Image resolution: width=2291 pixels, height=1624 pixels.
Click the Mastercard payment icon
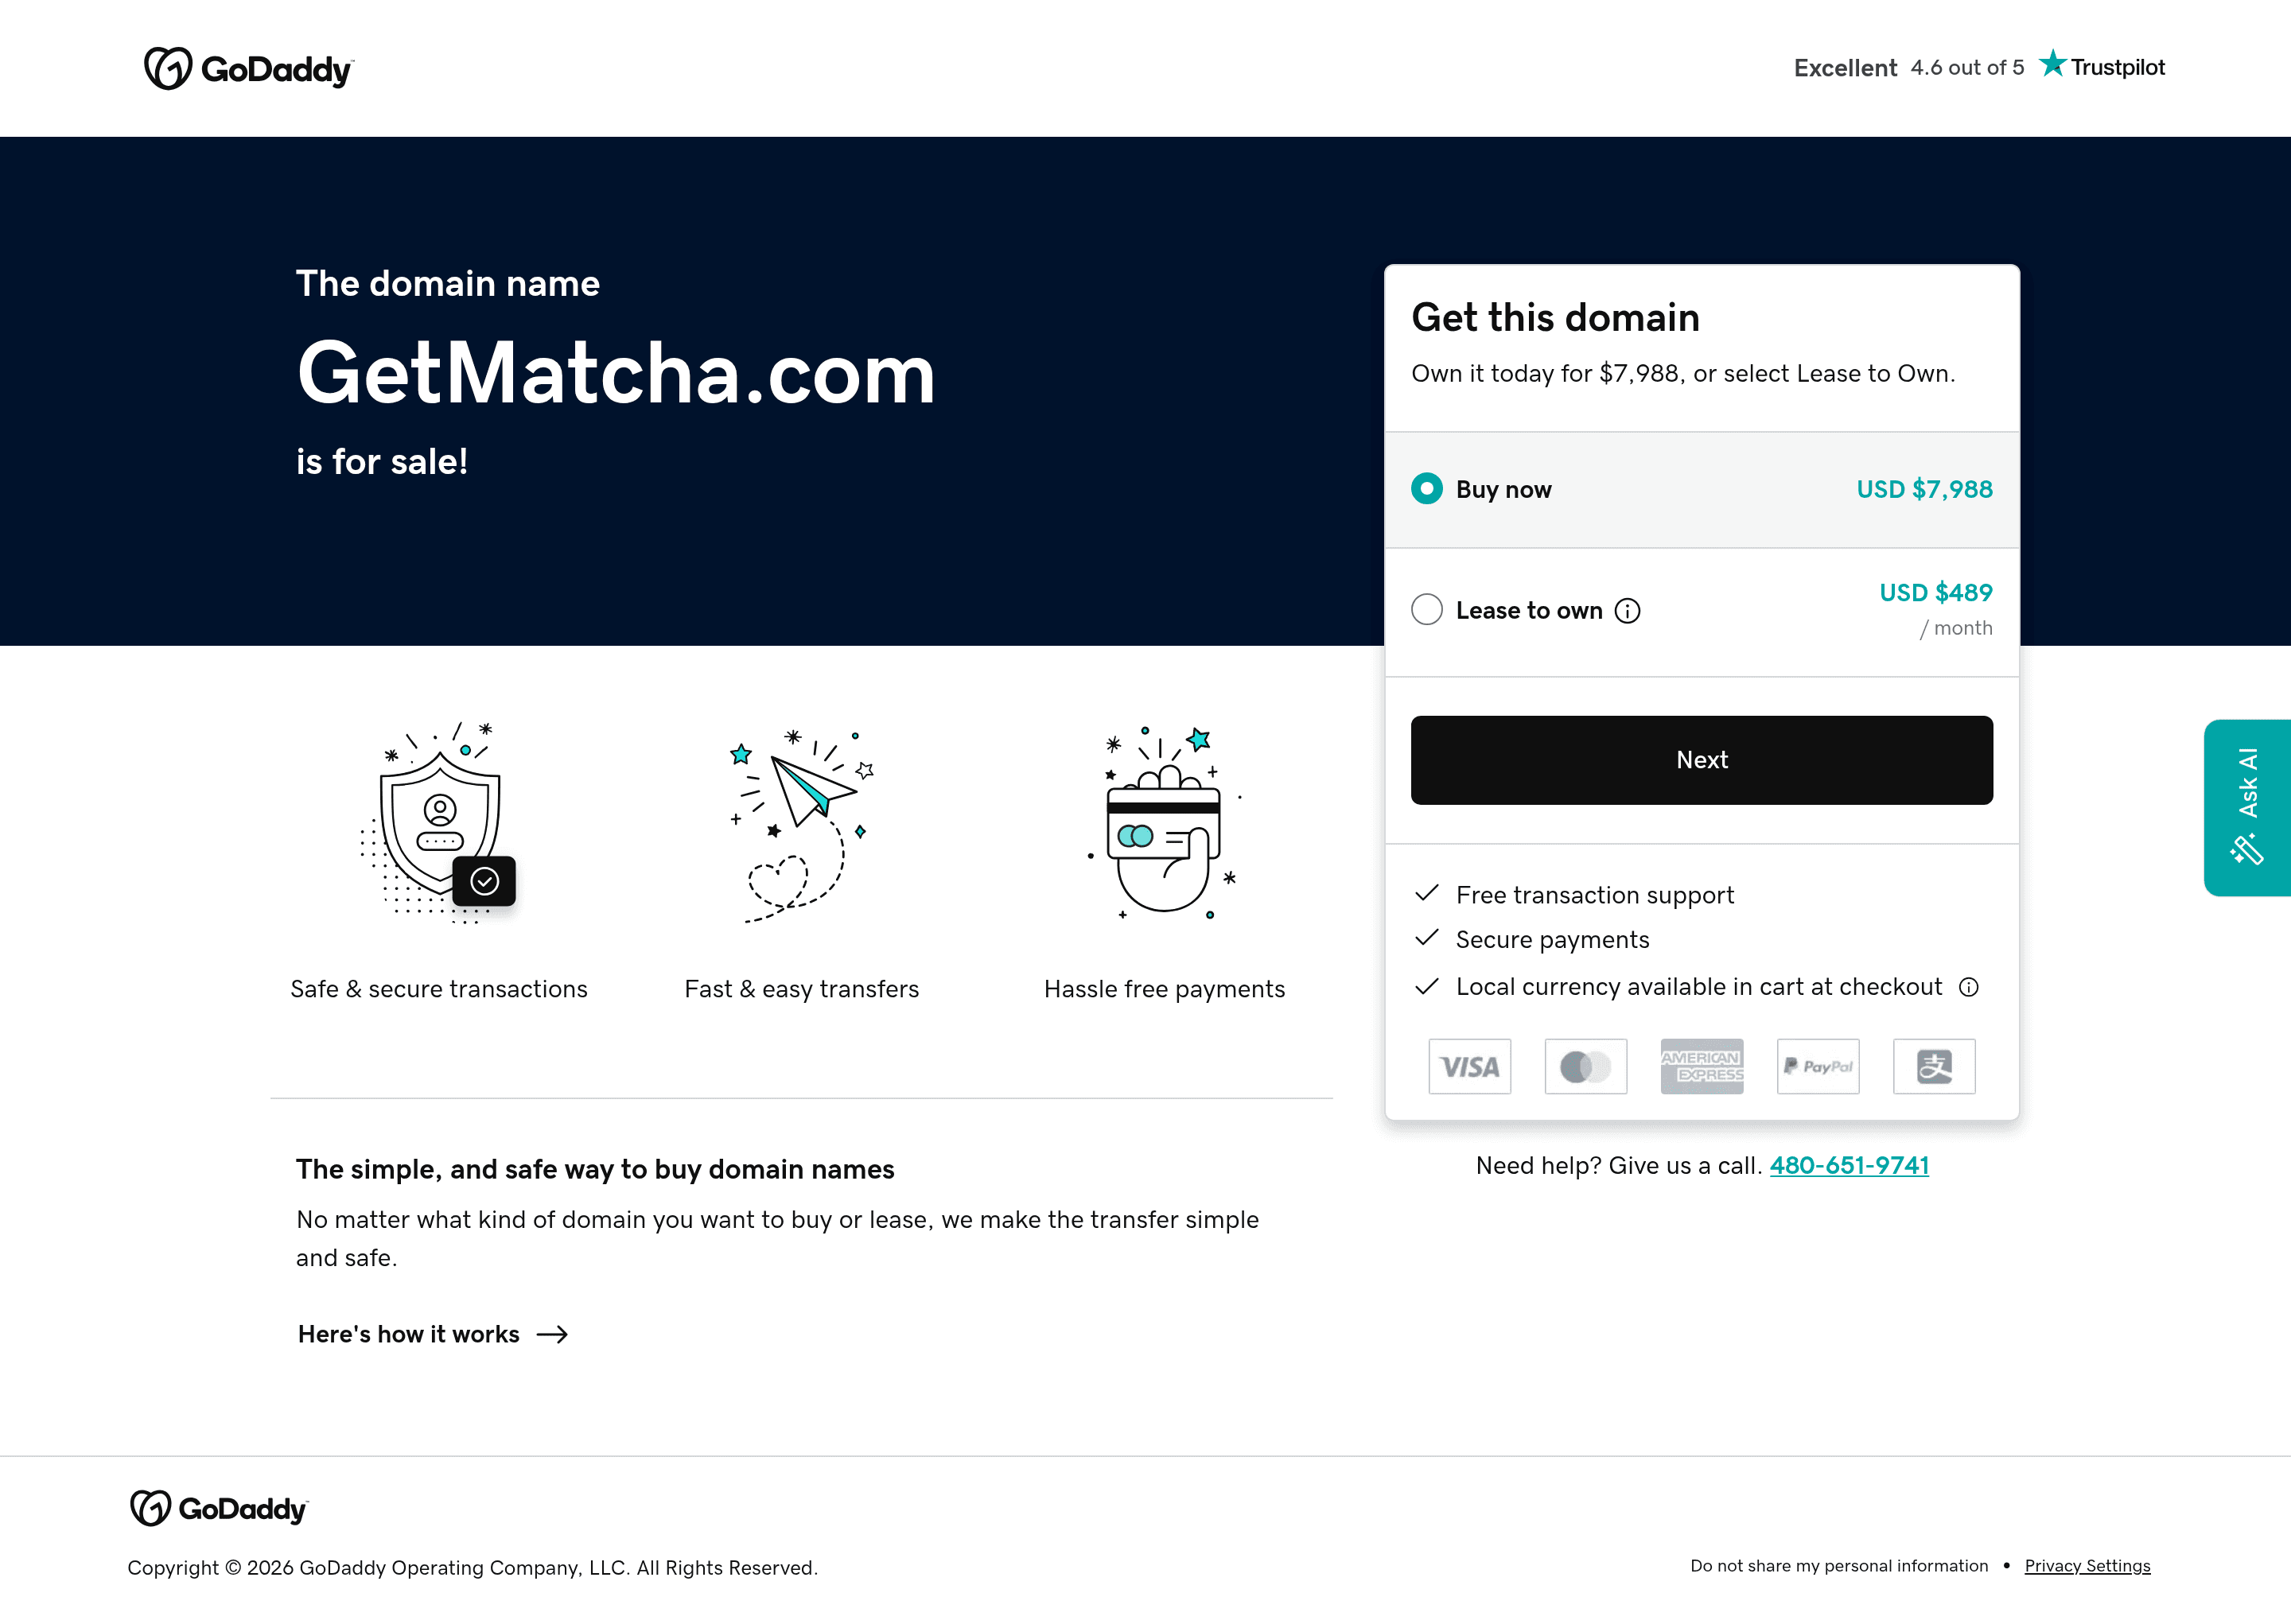(1585, 1066)
